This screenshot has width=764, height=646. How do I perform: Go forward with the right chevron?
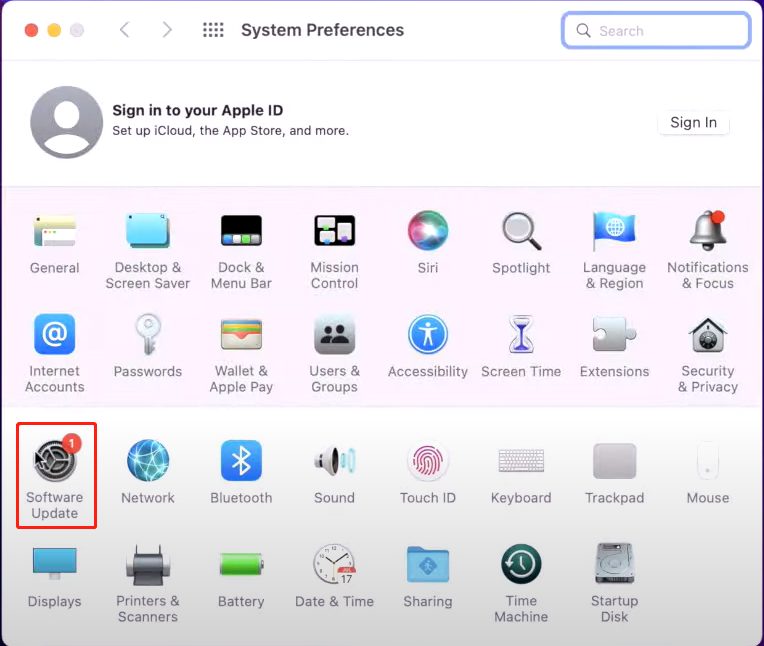click(167, 30)
